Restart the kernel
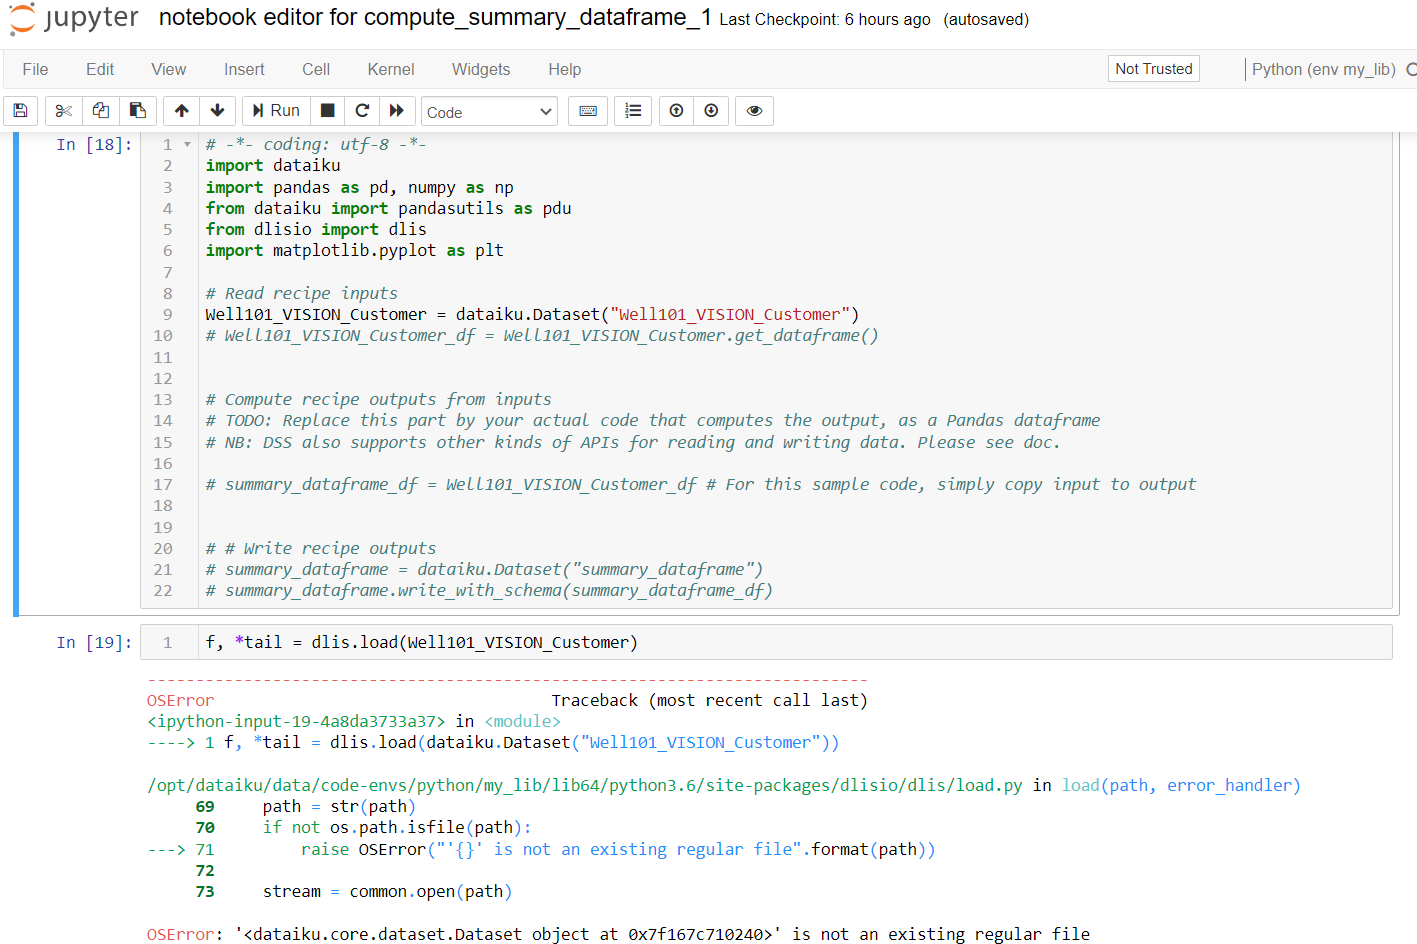This screenshot has width=1417, height=944. [362, 111]
